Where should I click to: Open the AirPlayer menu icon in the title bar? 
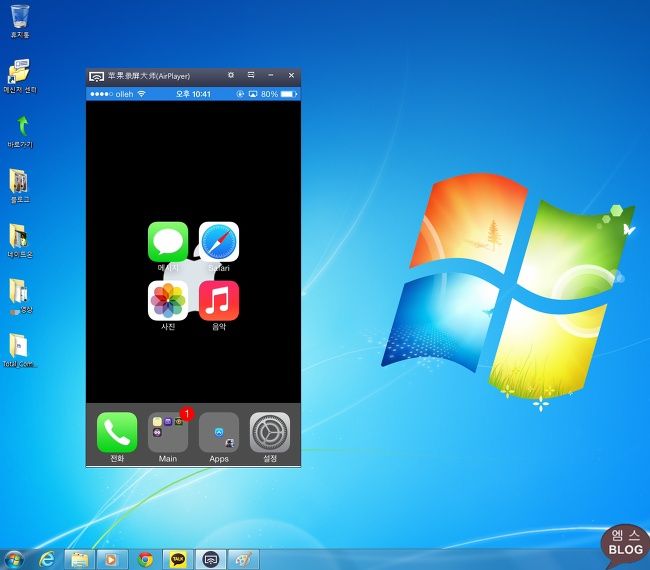coord(251,75)
